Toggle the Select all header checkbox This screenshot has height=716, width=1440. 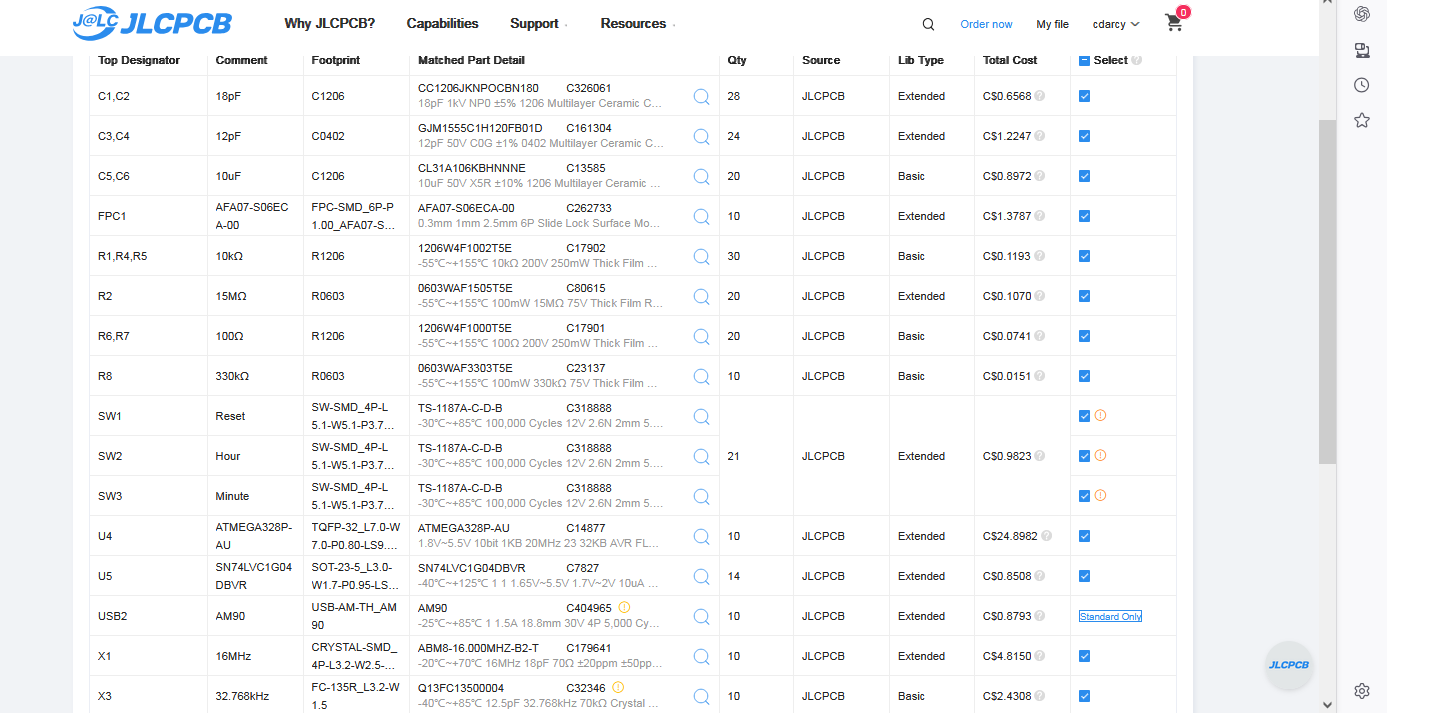(x=1084, y=60)
